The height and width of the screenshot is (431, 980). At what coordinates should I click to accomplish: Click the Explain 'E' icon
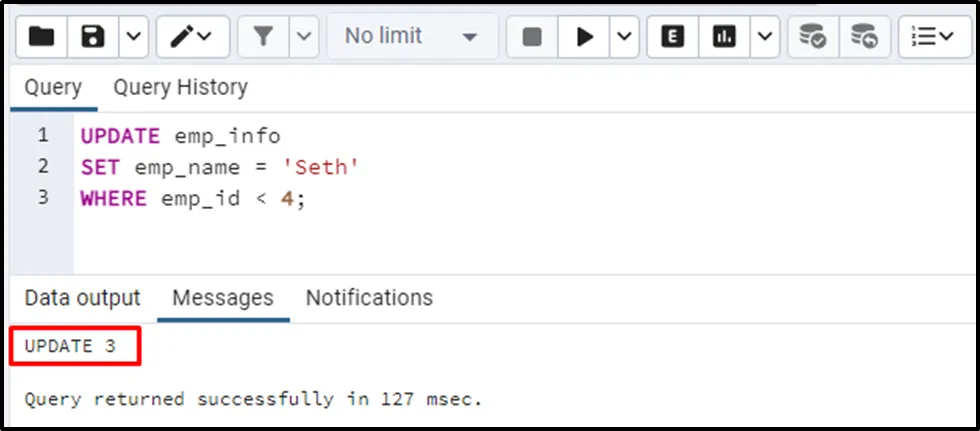[x=673, y=37]
